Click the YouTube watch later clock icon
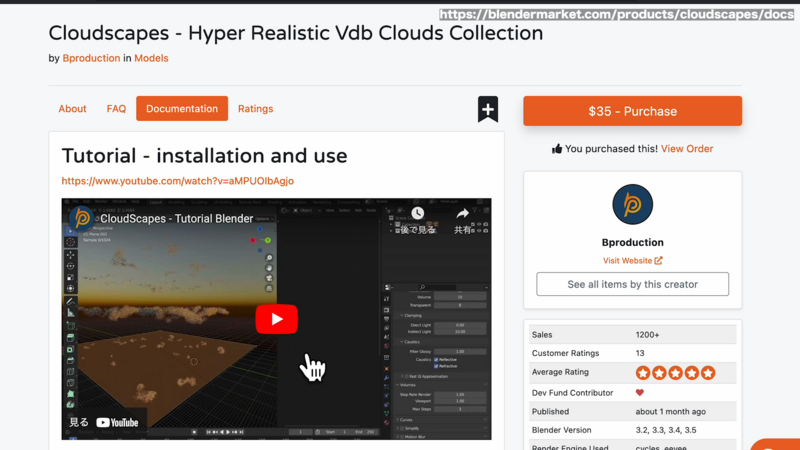Screen dimensions: 800x450 [417, 213]
